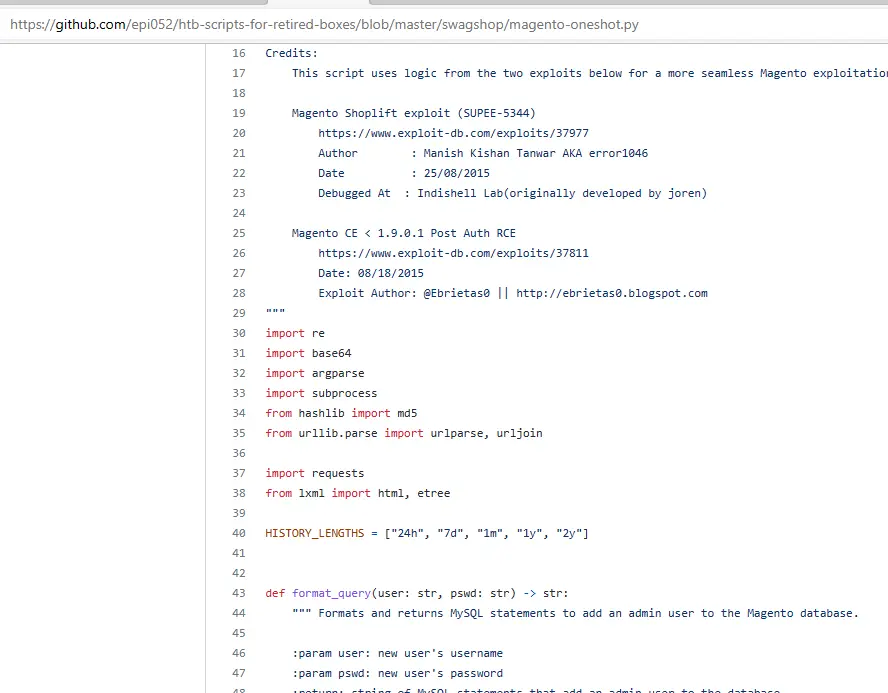Viewport: 888px width, 693px height.
Task: Click the ebrietas0.blogspot.com URL text
Action: click(612, 293)
